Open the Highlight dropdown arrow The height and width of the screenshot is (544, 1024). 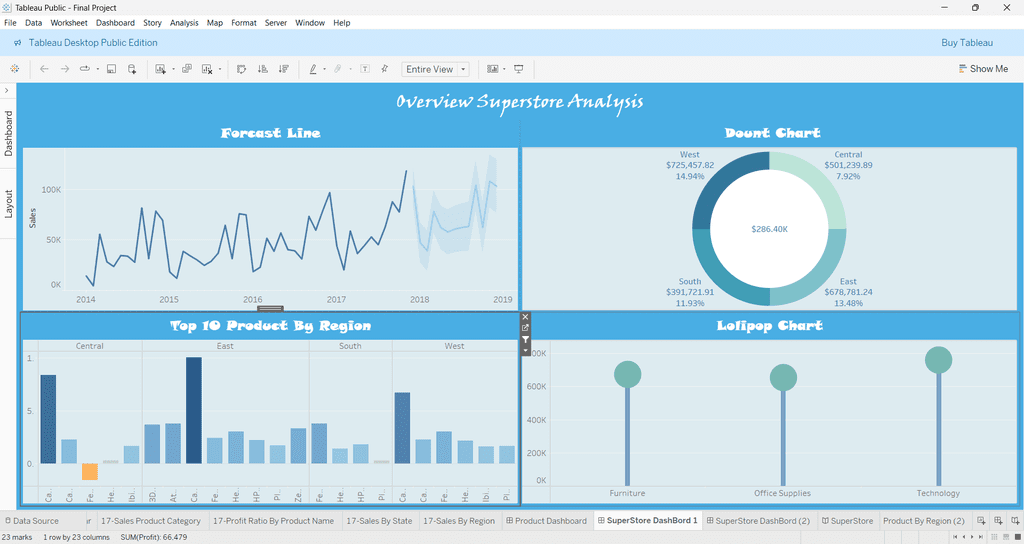tap(325, 69)
